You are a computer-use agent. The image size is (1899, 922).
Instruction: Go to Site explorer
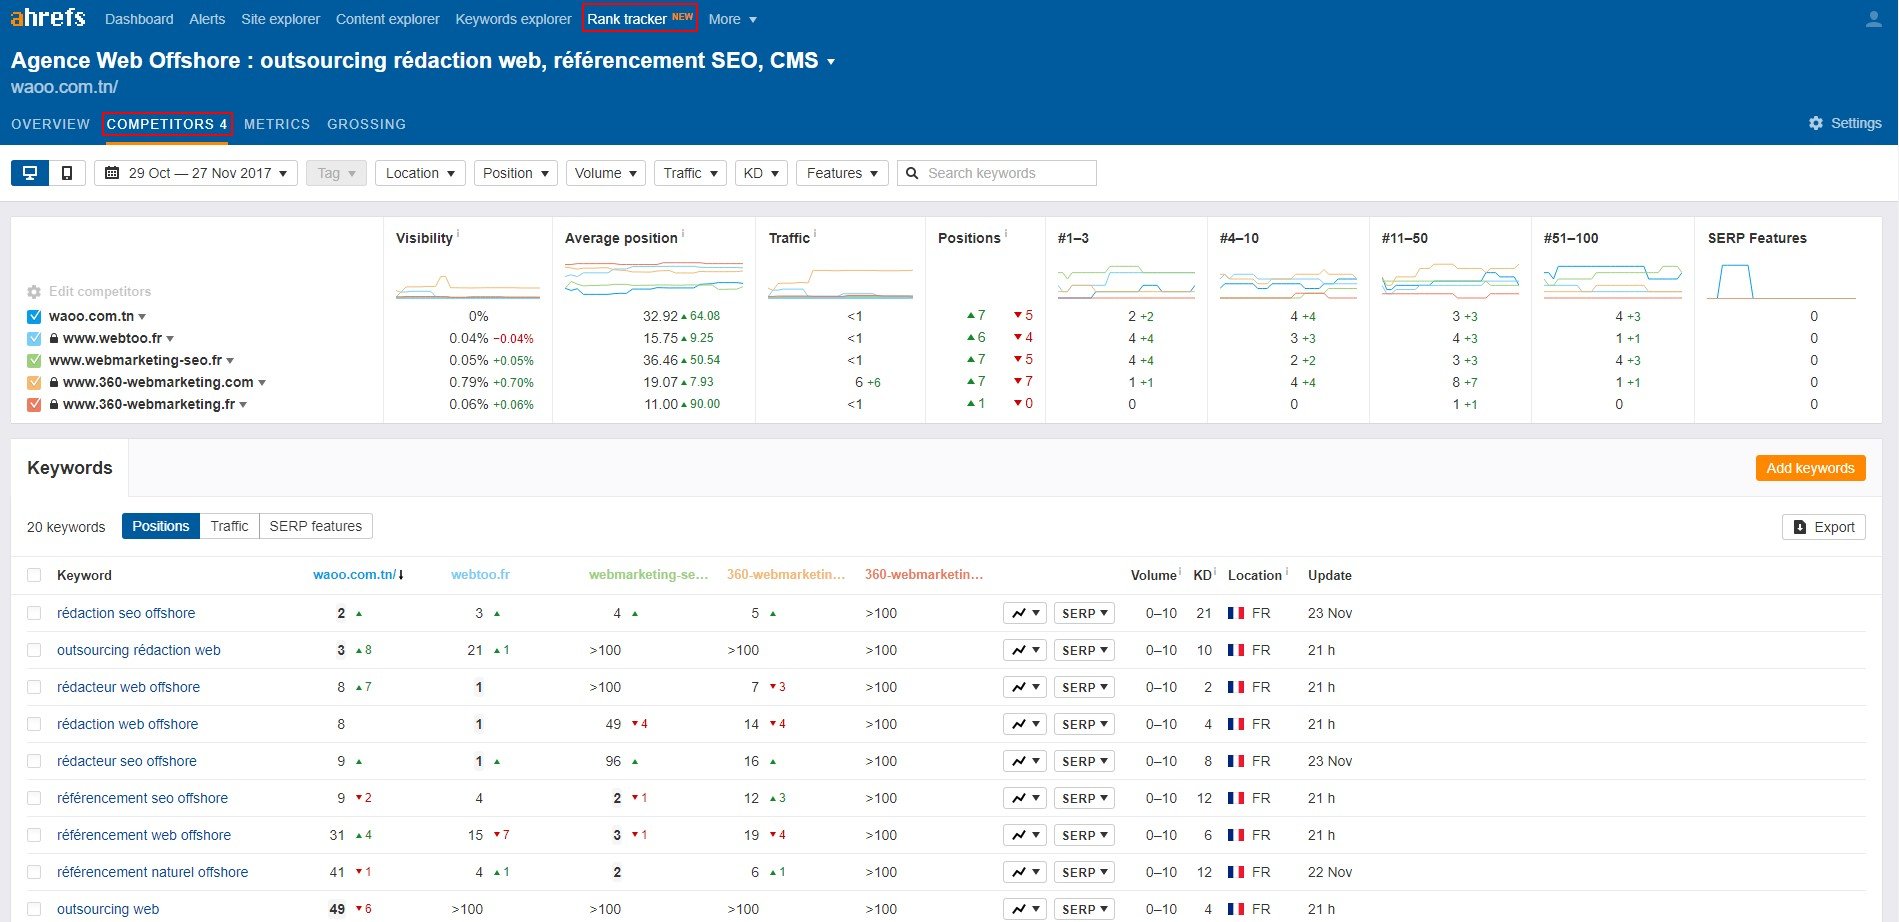(280, 19)
